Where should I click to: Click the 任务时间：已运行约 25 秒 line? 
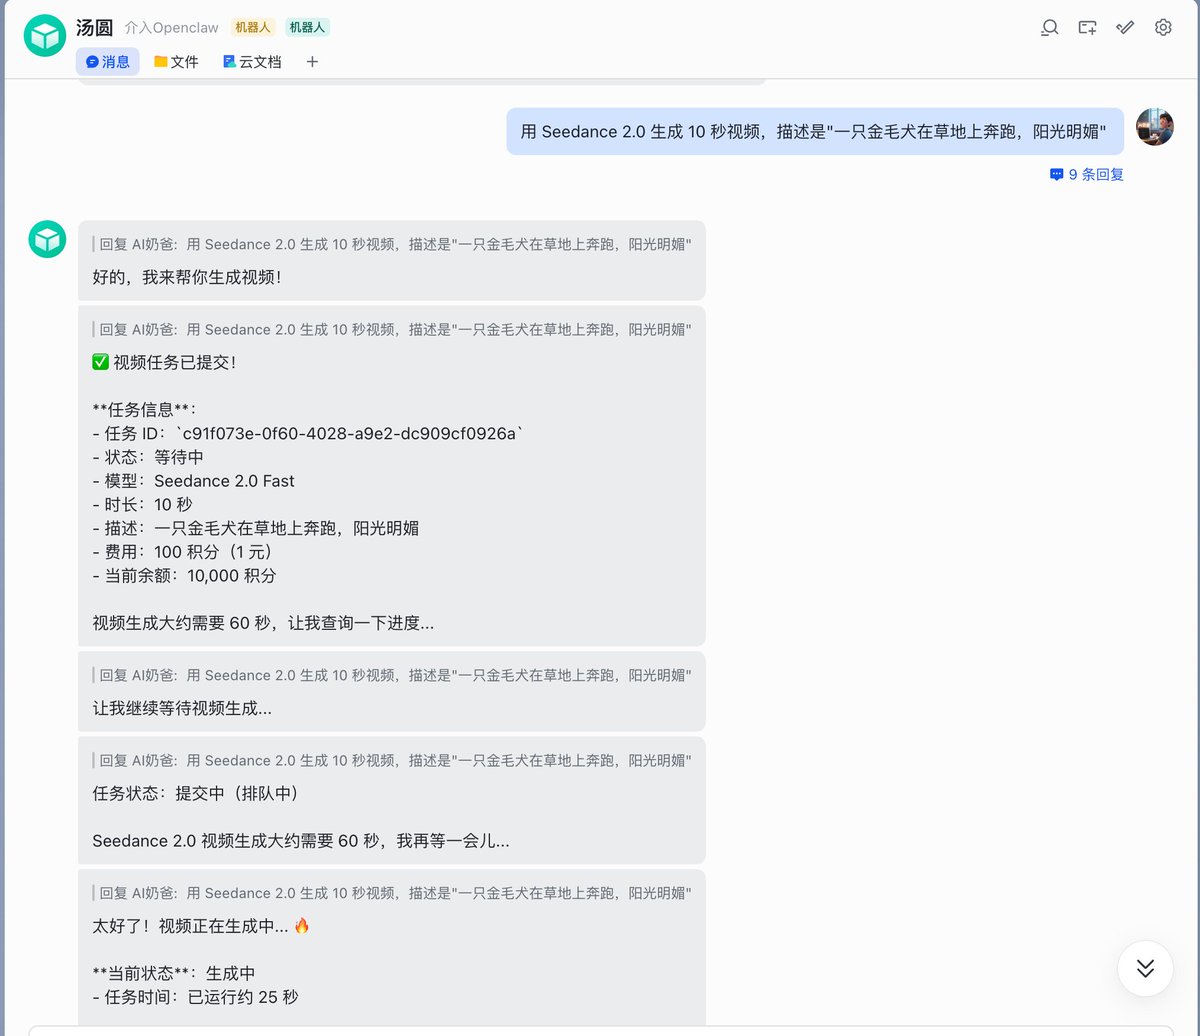click(x=195, y=997)
